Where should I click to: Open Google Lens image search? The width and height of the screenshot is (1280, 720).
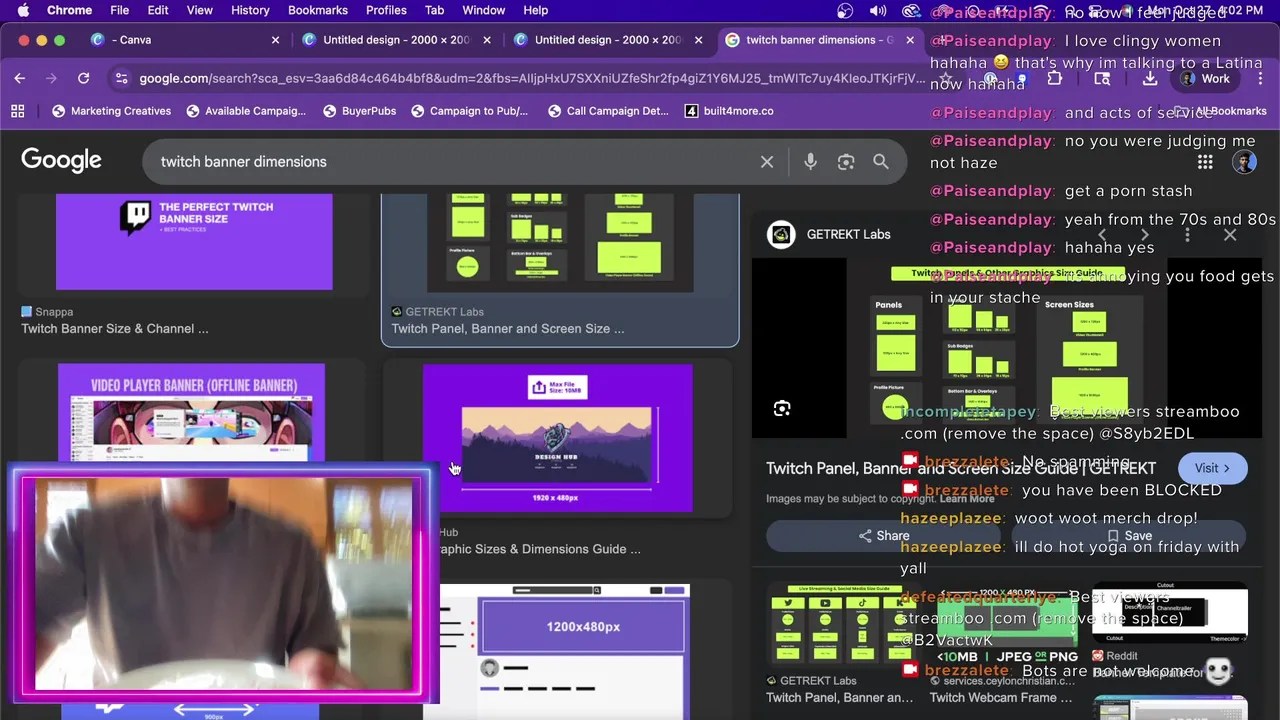tap(846, 162)
